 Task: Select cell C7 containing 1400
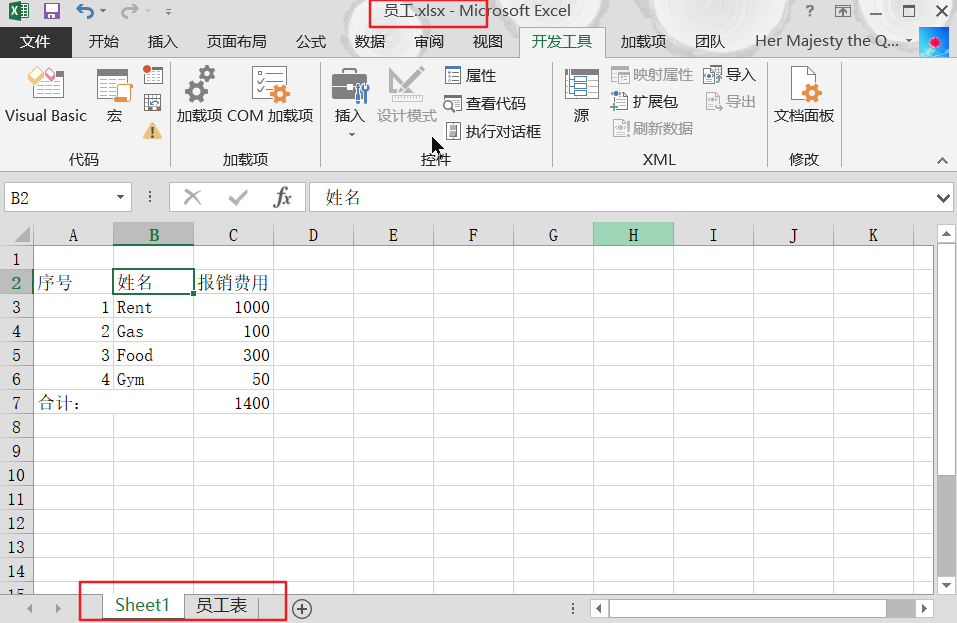click(x=233, y=403)
